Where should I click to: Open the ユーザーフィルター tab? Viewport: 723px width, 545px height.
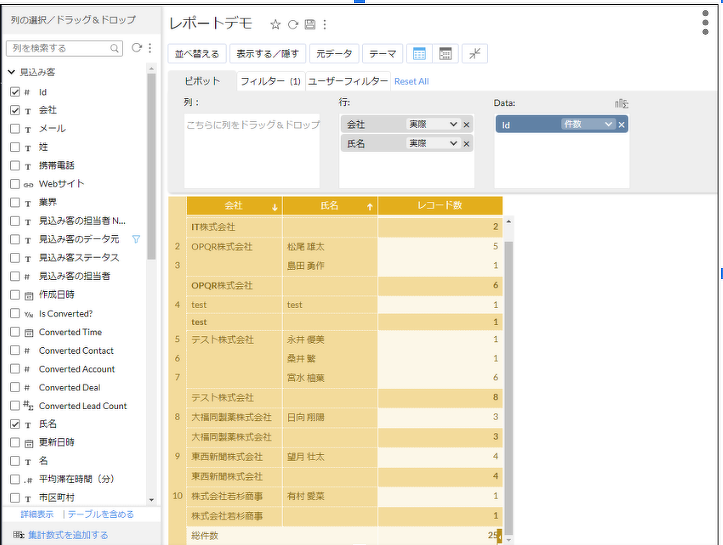click(347, 81)
